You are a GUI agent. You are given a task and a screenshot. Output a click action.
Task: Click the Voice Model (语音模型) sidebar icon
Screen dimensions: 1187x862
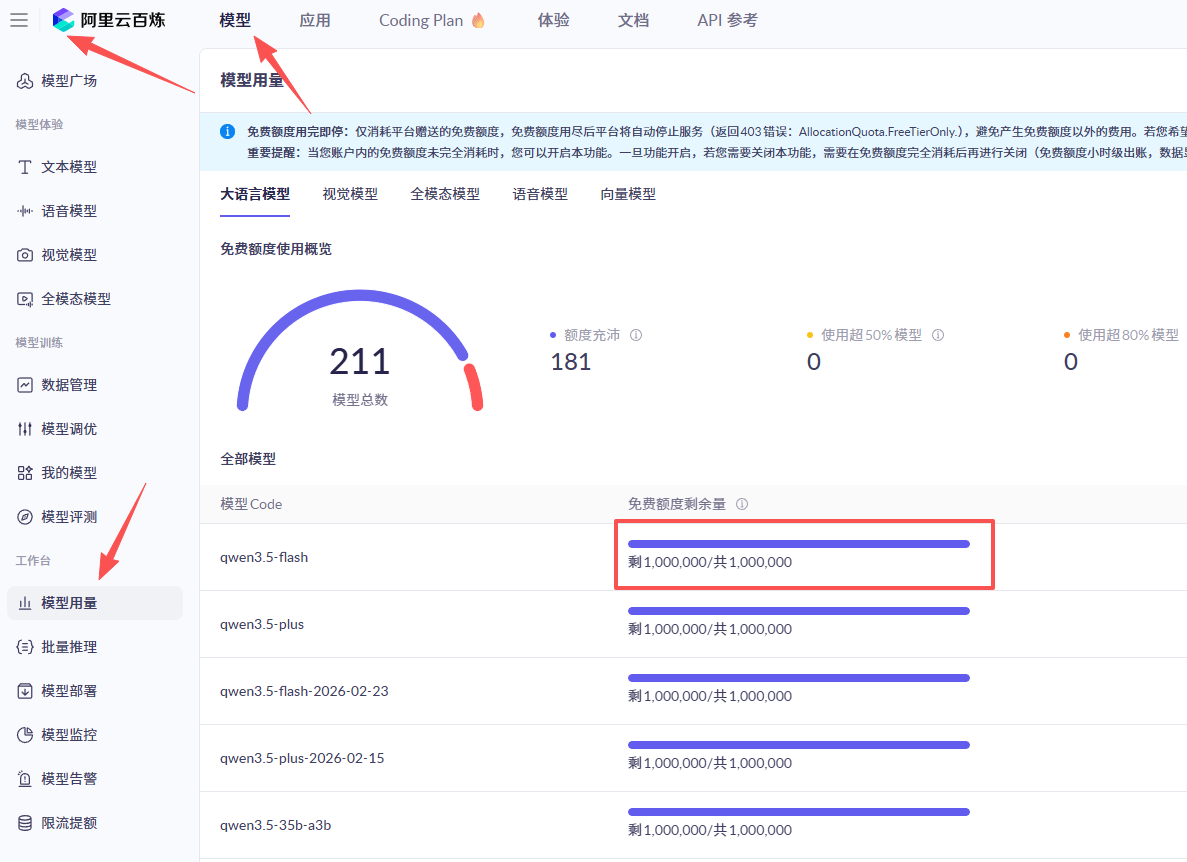[x=25, y=211]
